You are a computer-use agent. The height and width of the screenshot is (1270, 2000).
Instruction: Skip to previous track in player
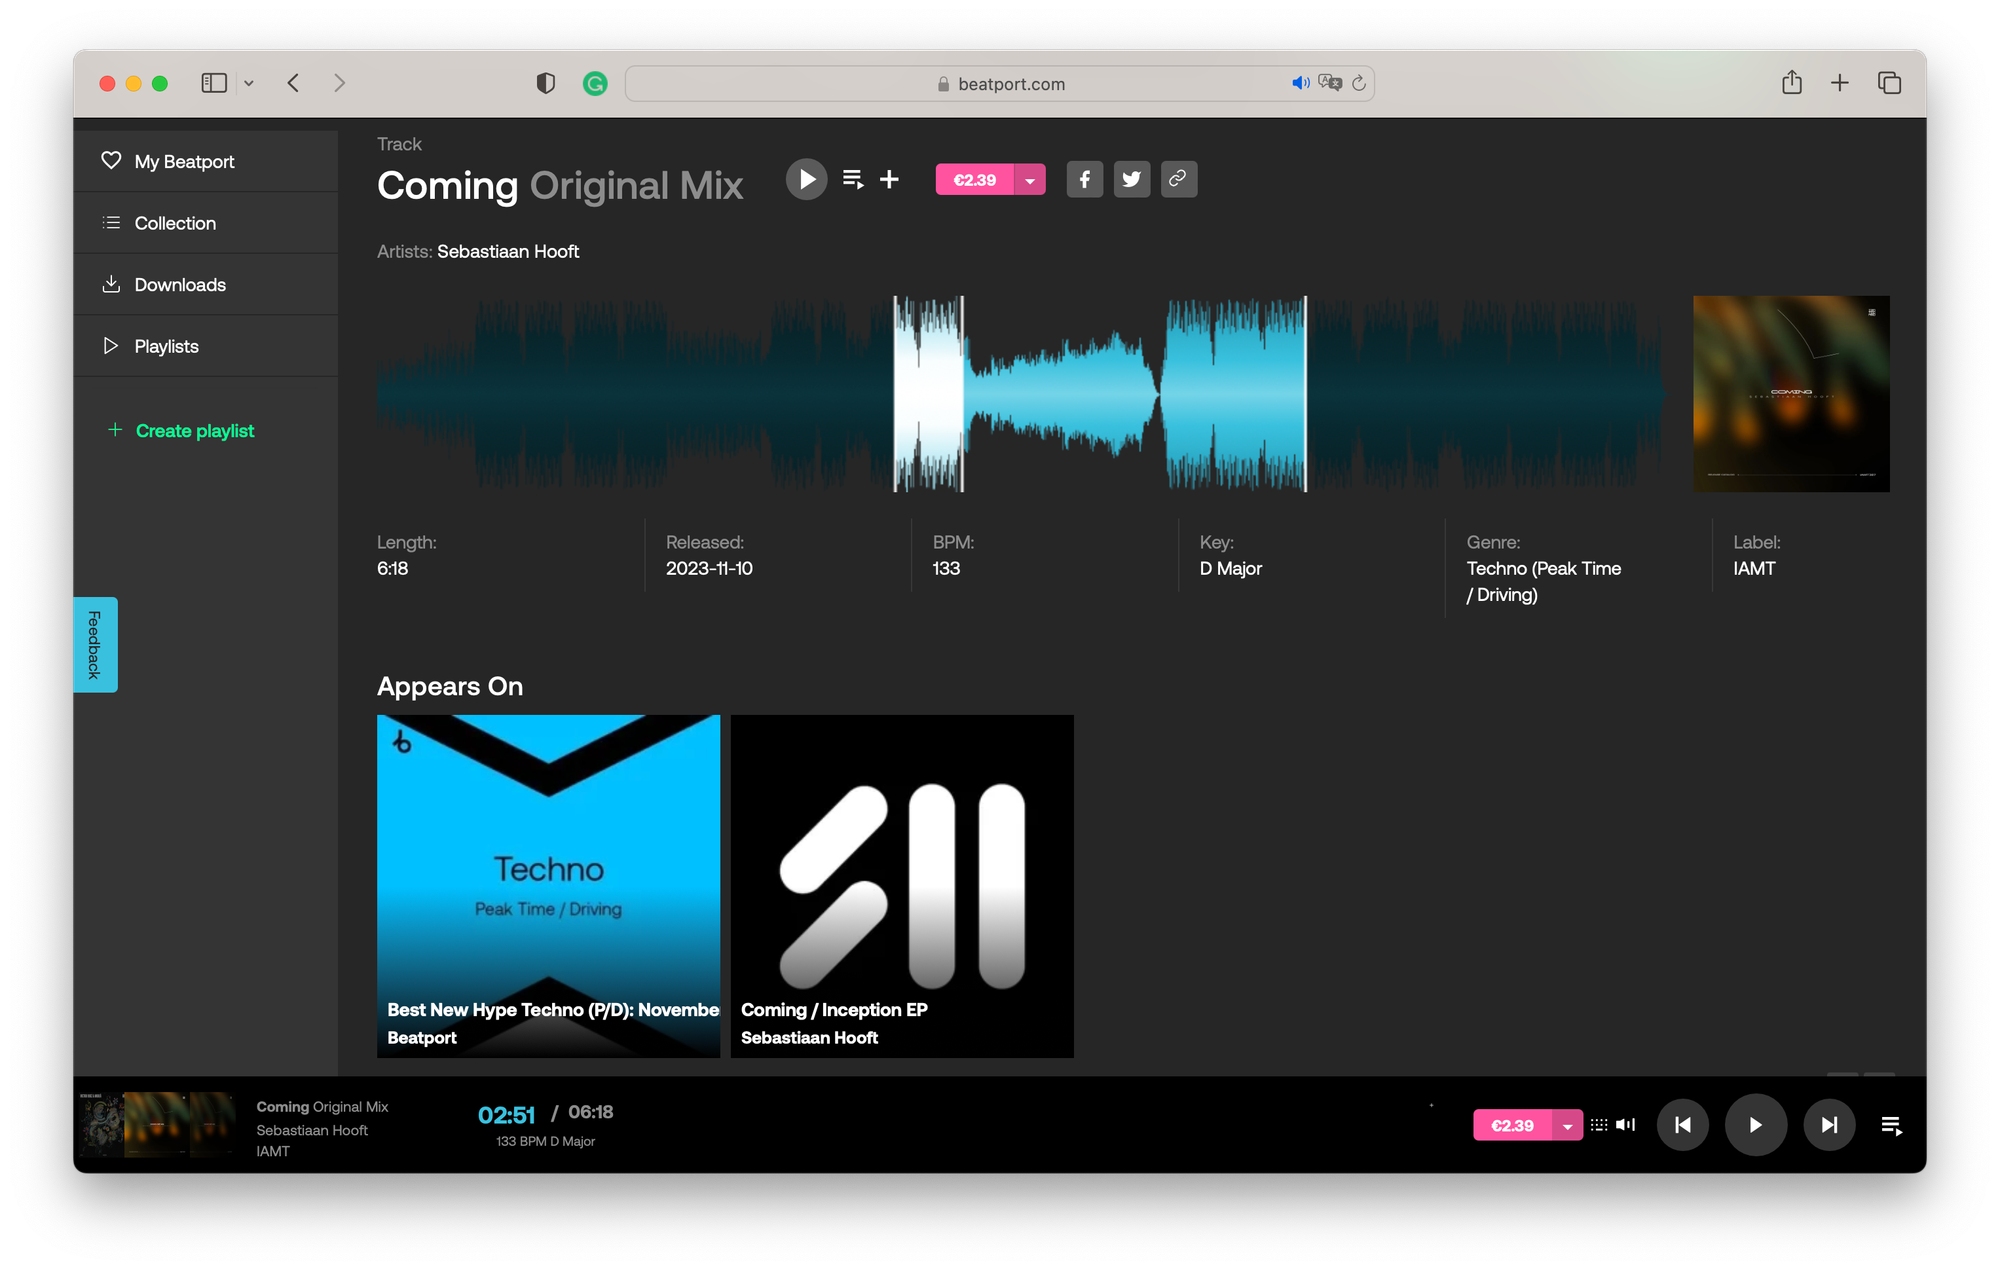coord(1683,1125)
